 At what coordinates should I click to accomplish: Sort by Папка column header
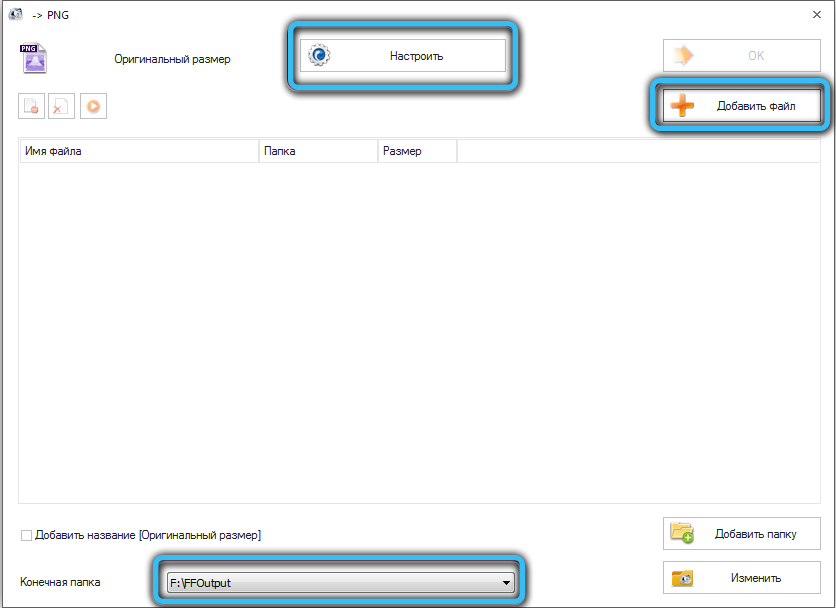click(318, 151)
